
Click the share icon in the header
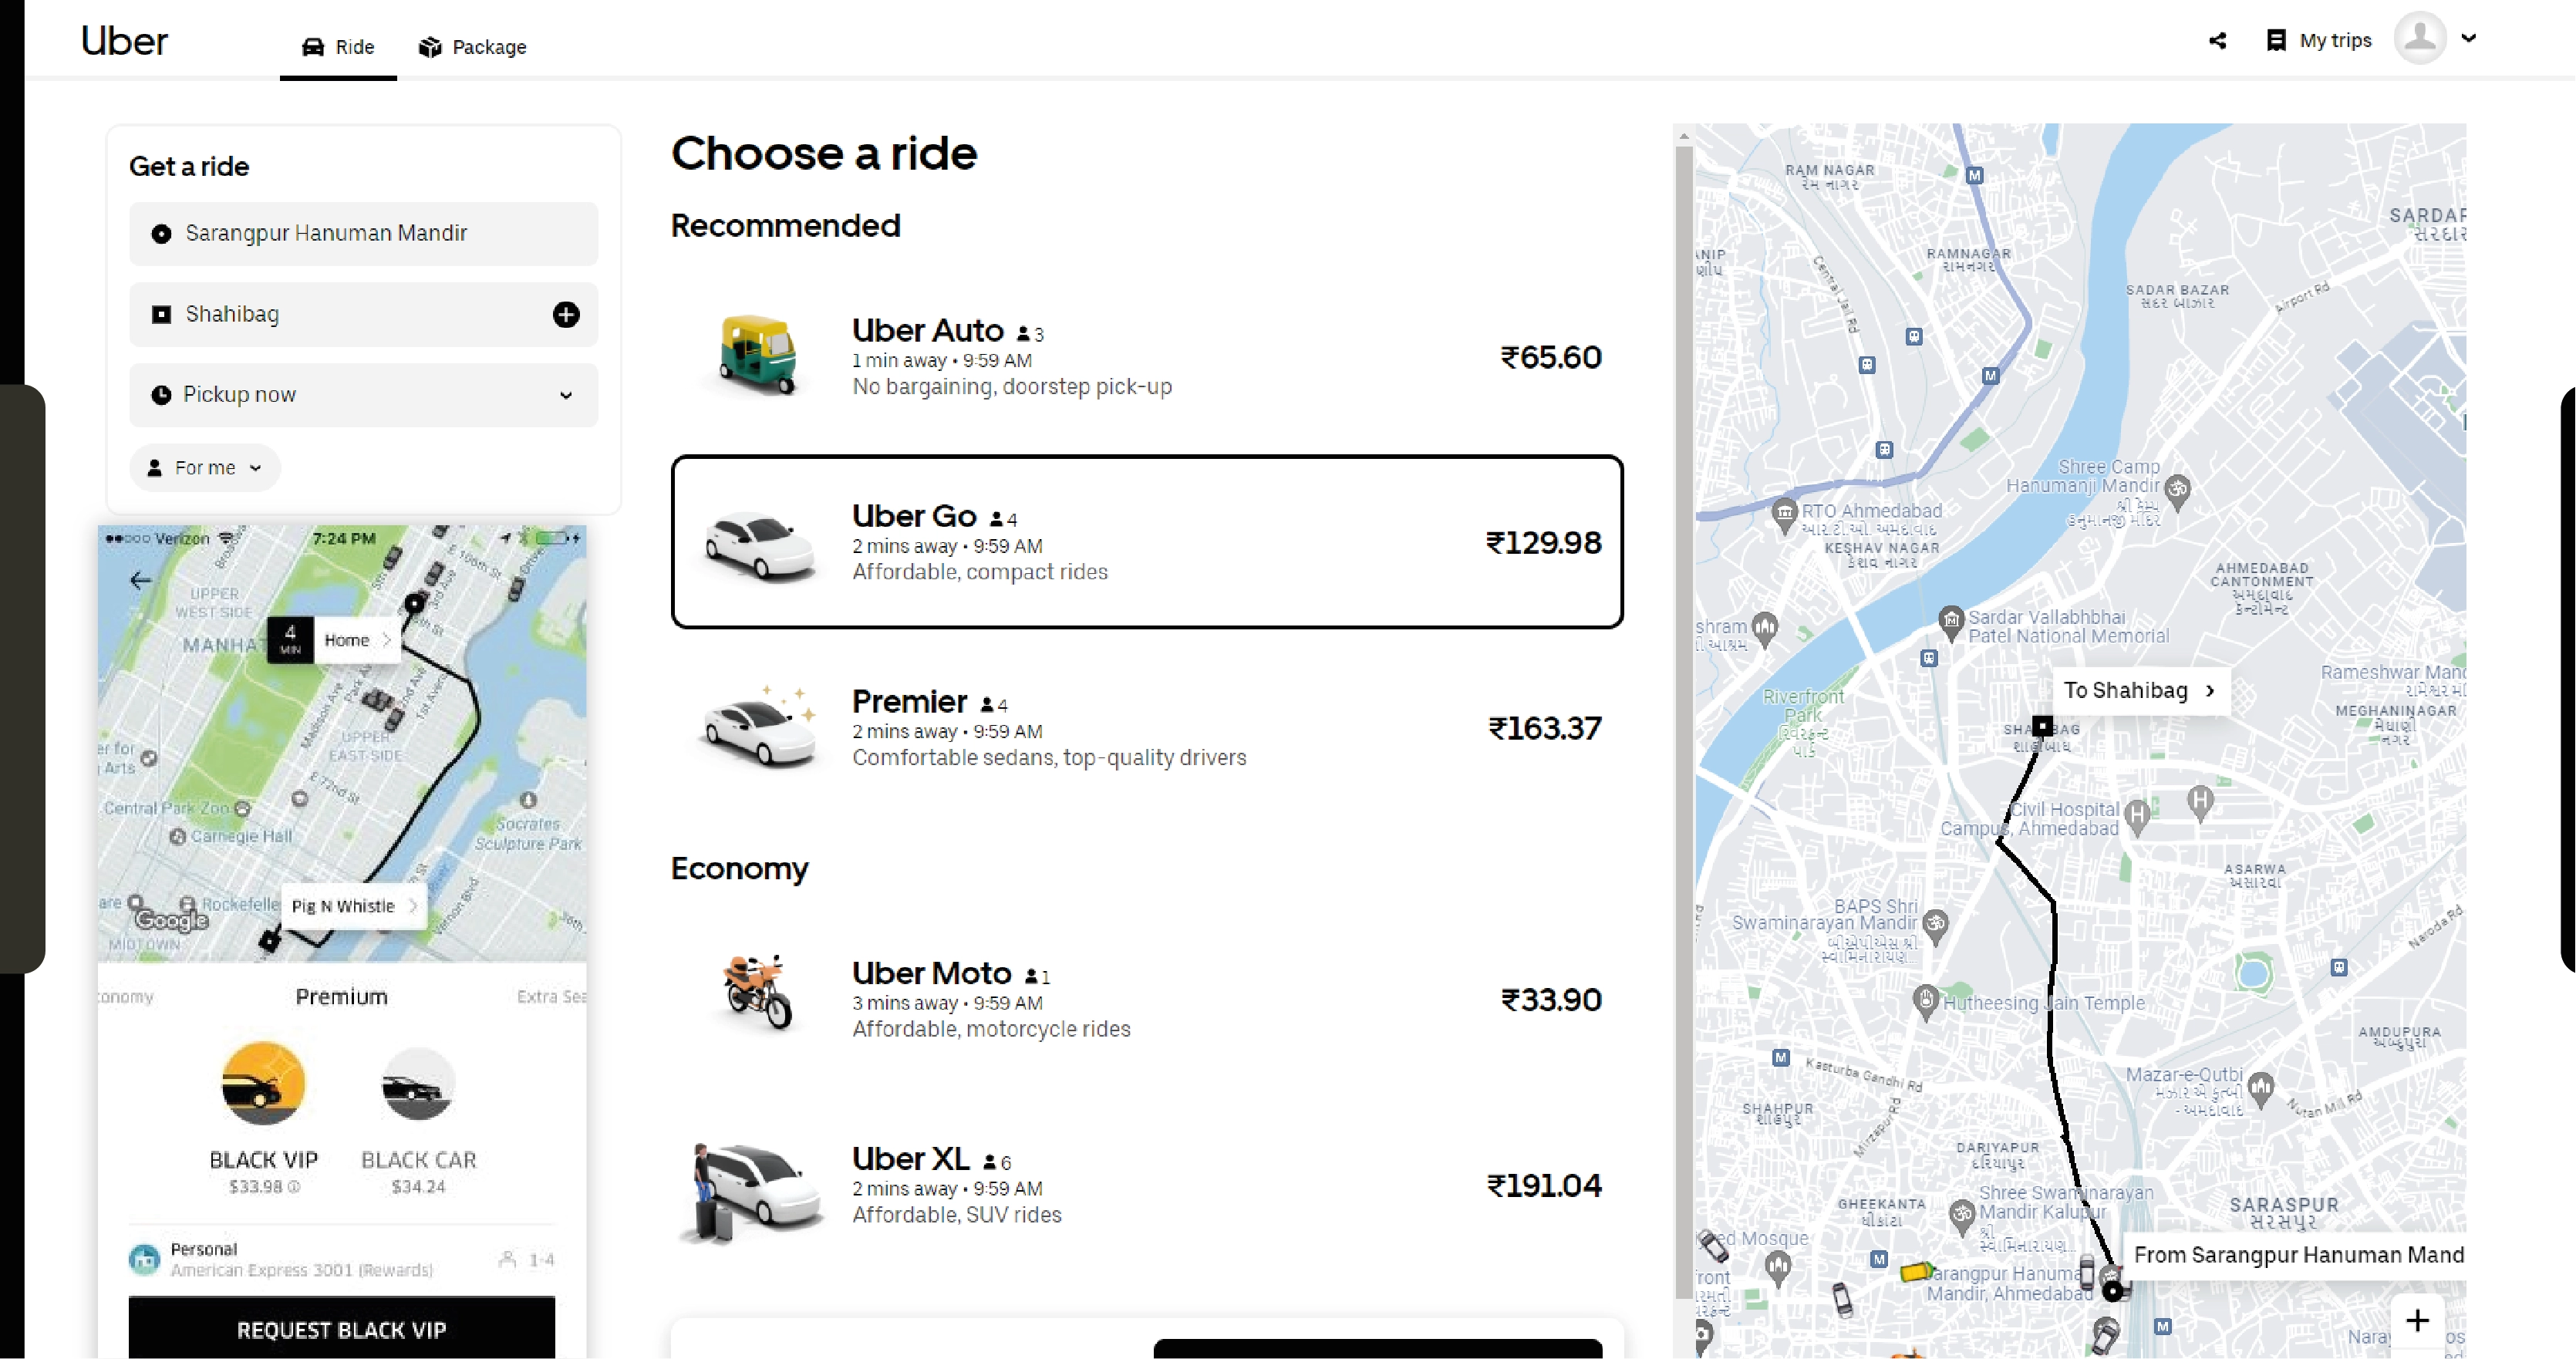[2218, 40]
